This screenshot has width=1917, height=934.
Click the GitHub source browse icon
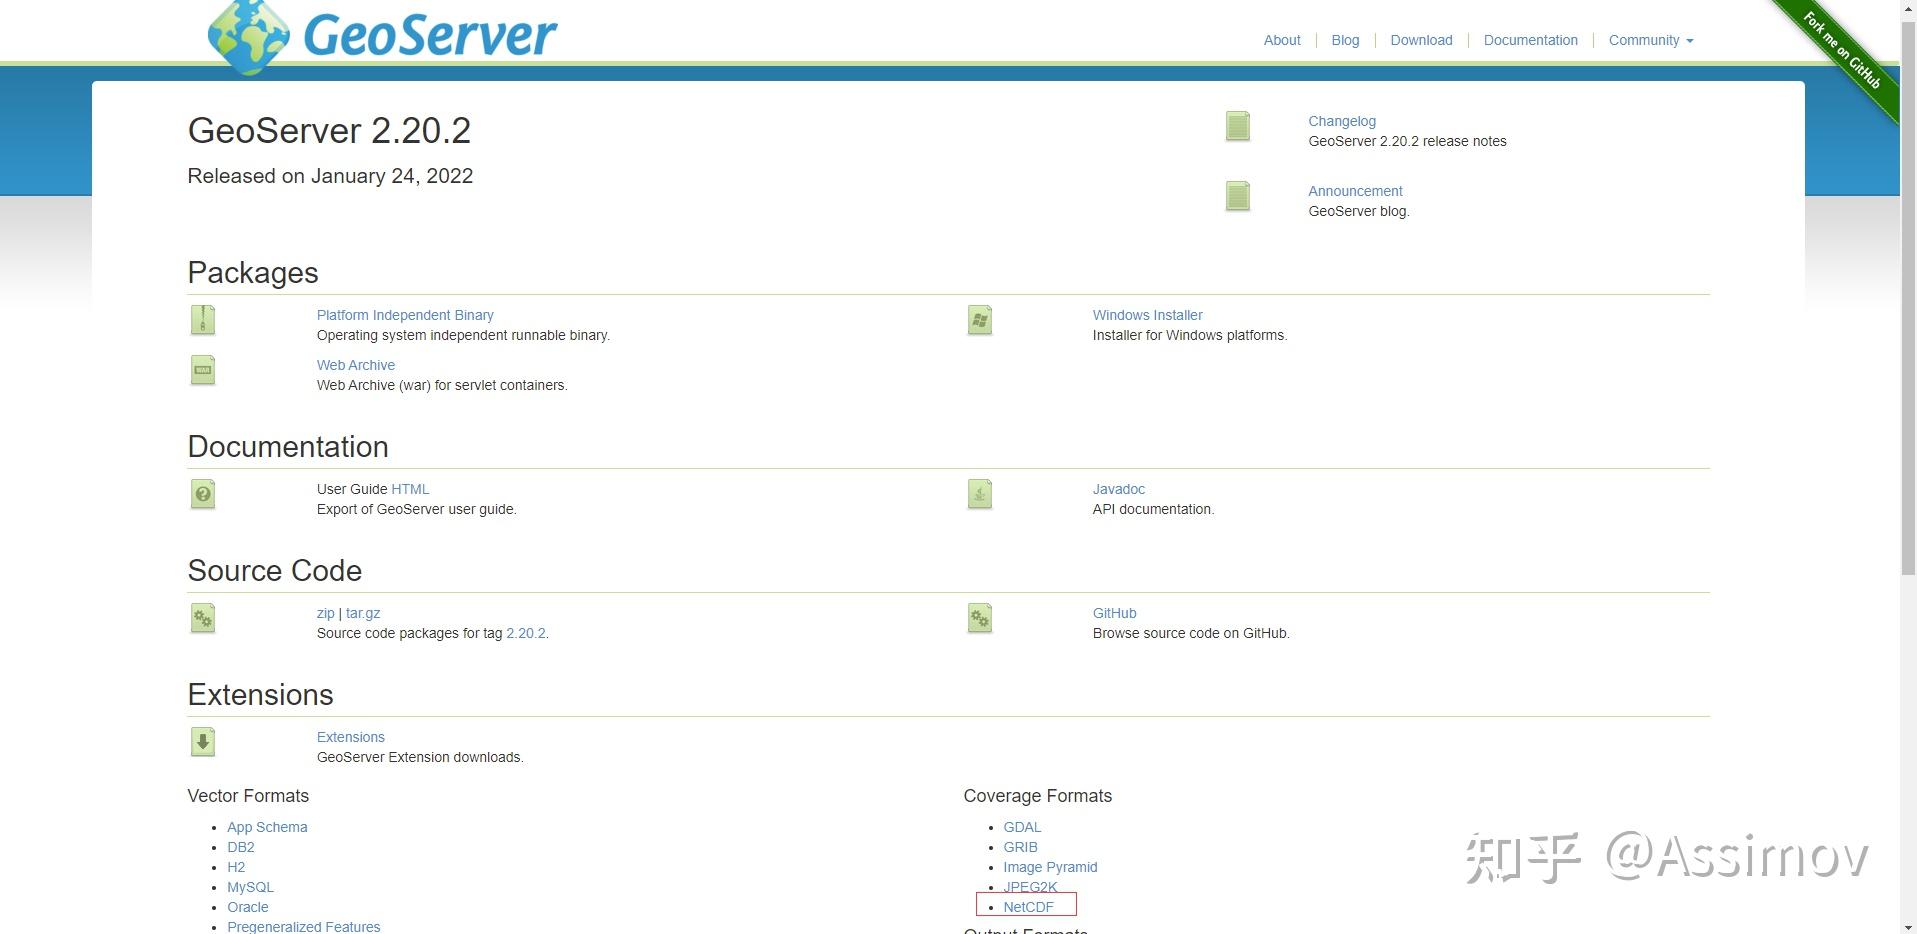978,618
